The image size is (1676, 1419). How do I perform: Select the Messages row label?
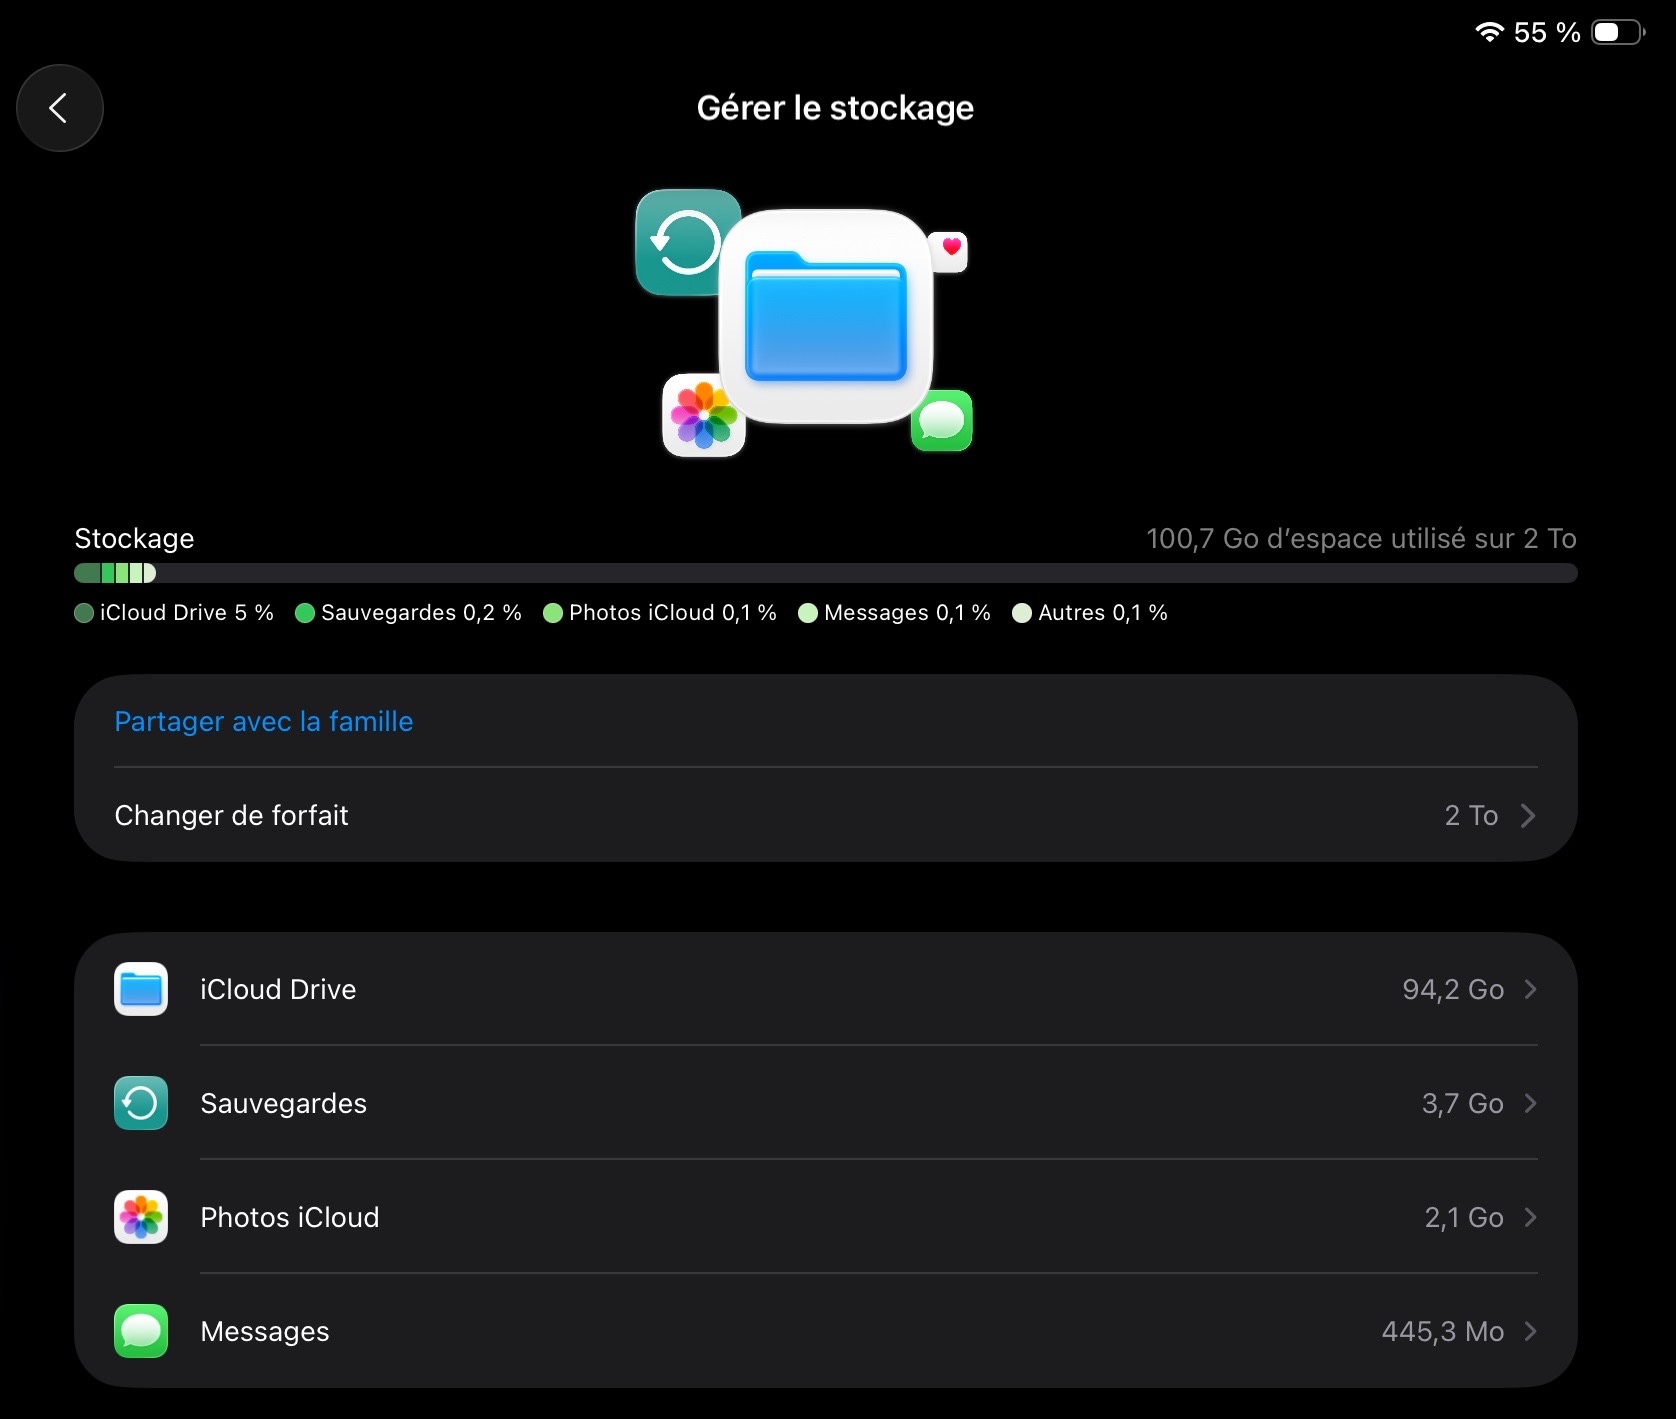pos(265,1331)
